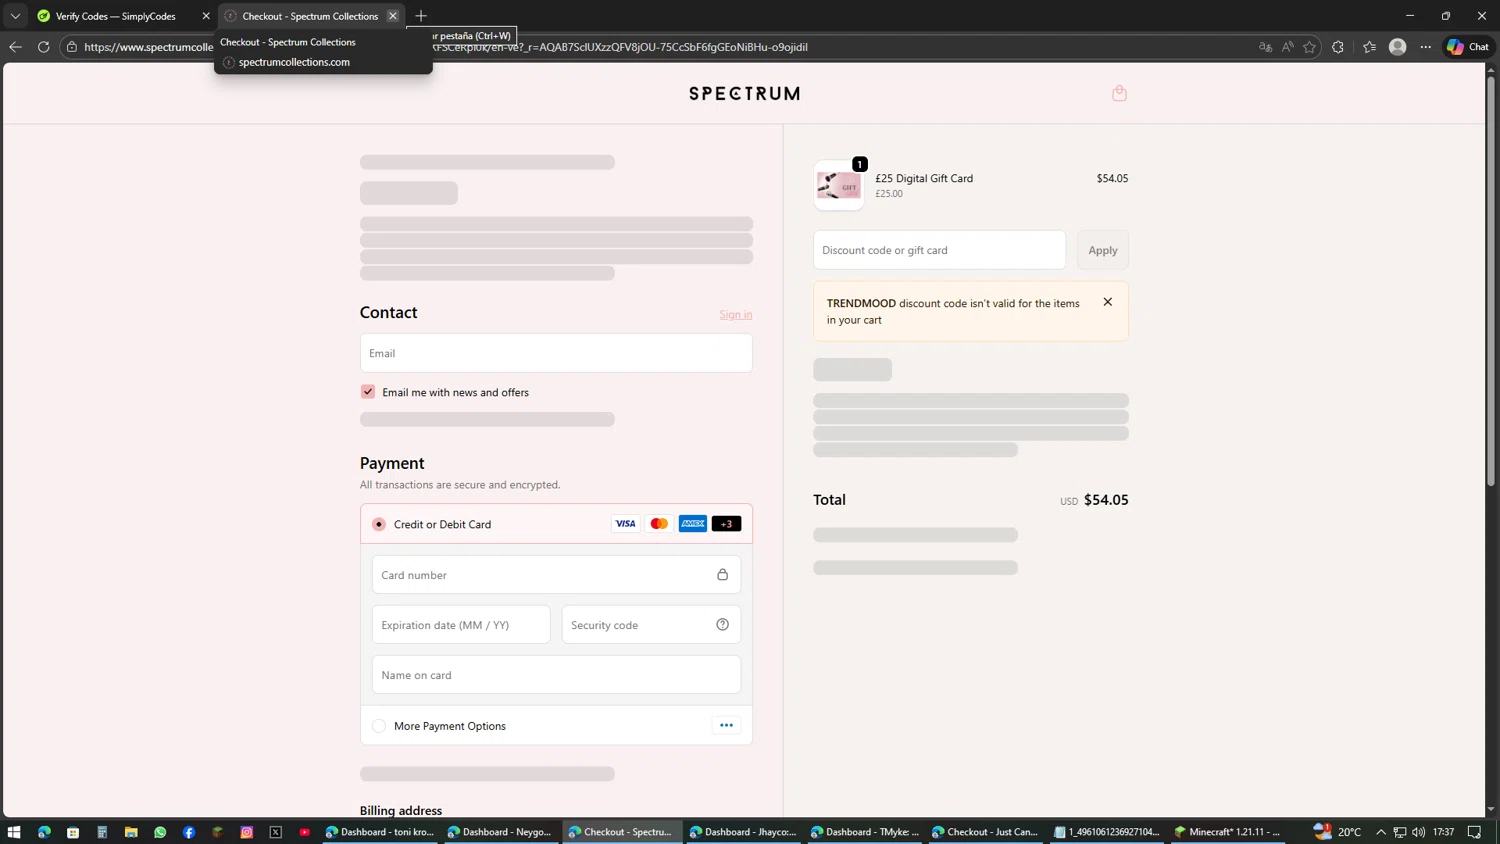This screenshot has width=1500, height=844.
Task: Click the American Express logo
Action: click(x=693, y=524)
